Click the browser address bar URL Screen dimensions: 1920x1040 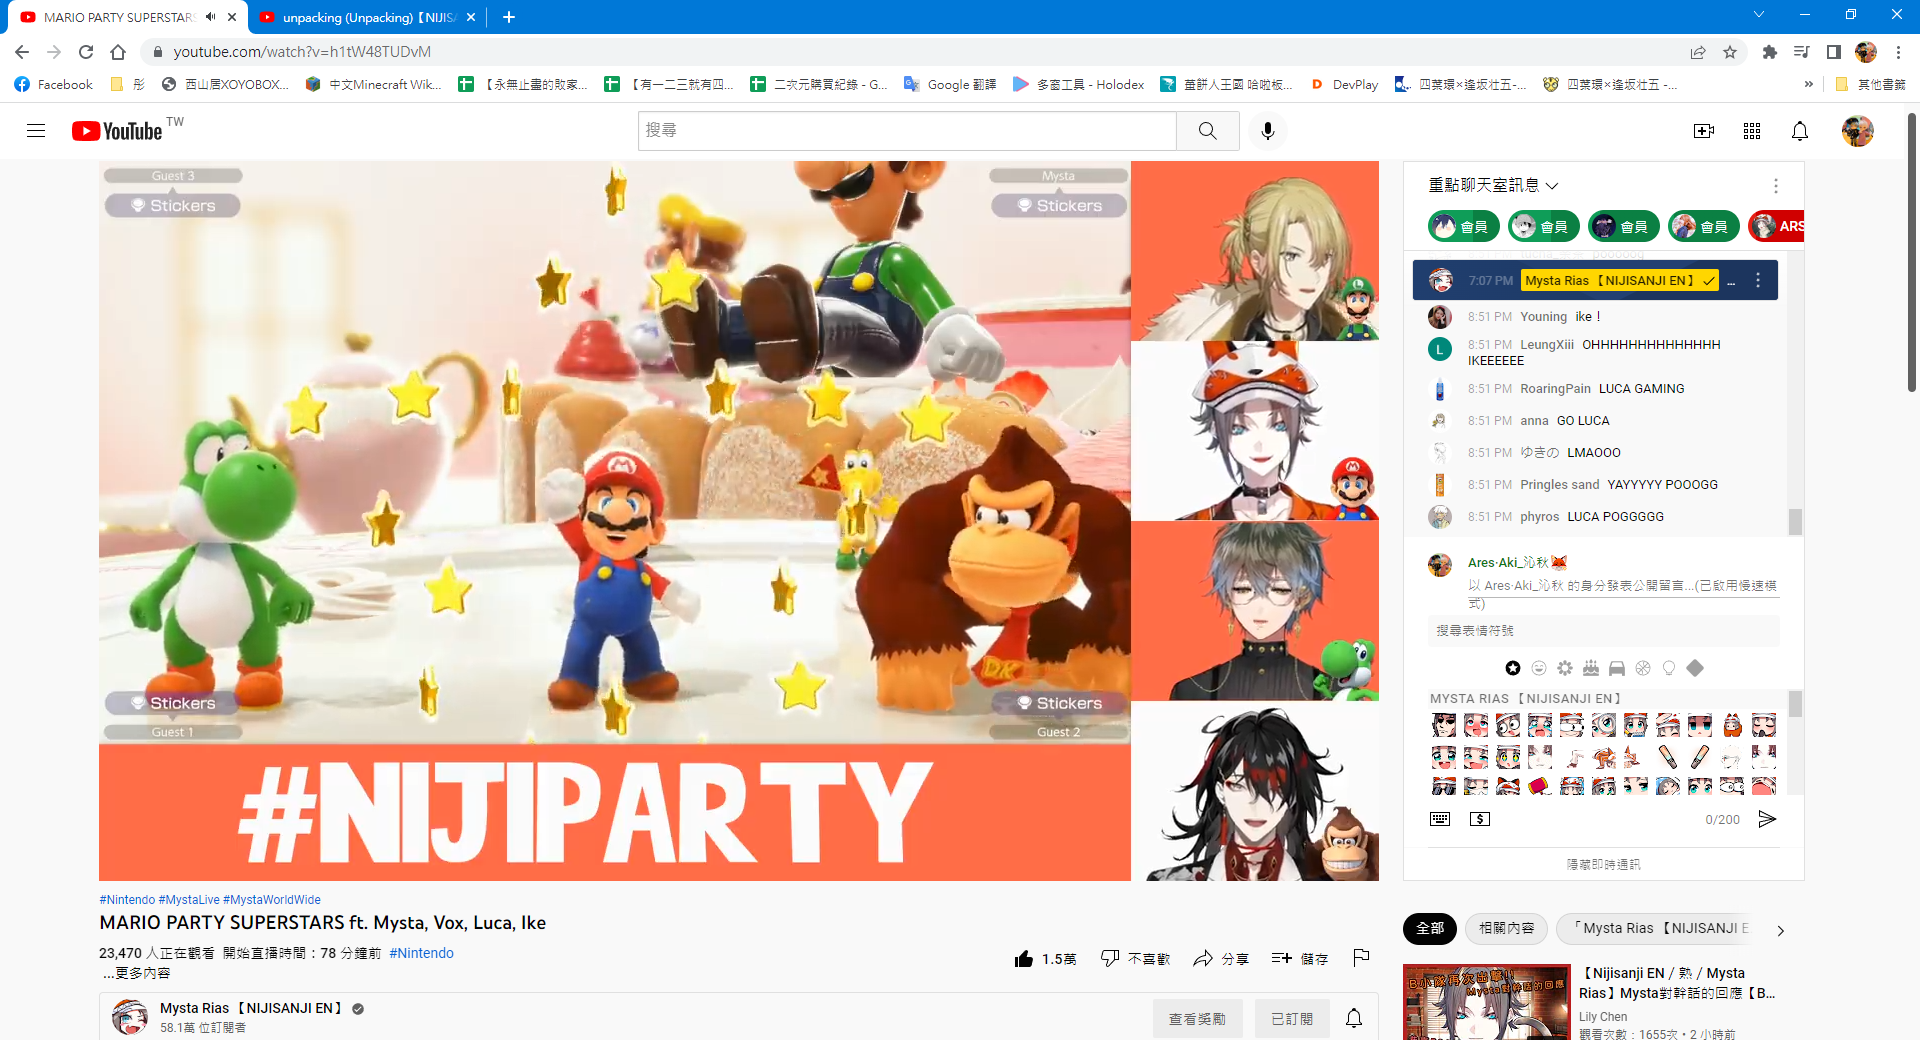pyautogui.click(x=302, y=52)
